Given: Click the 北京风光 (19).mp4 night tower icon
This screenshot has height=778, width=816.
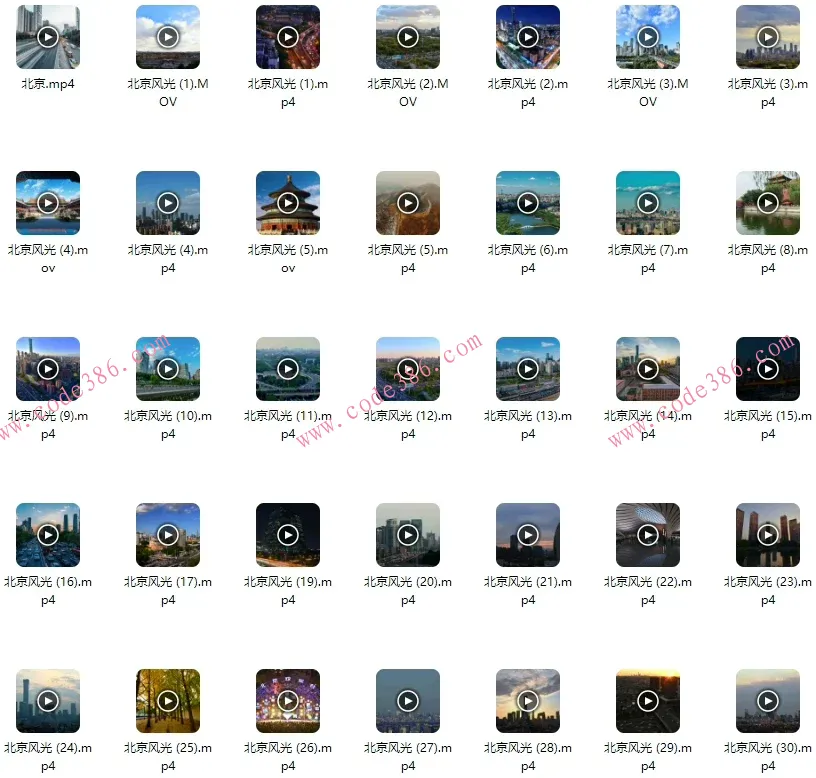Looking at the screenshot, I should tap(288, 535).
